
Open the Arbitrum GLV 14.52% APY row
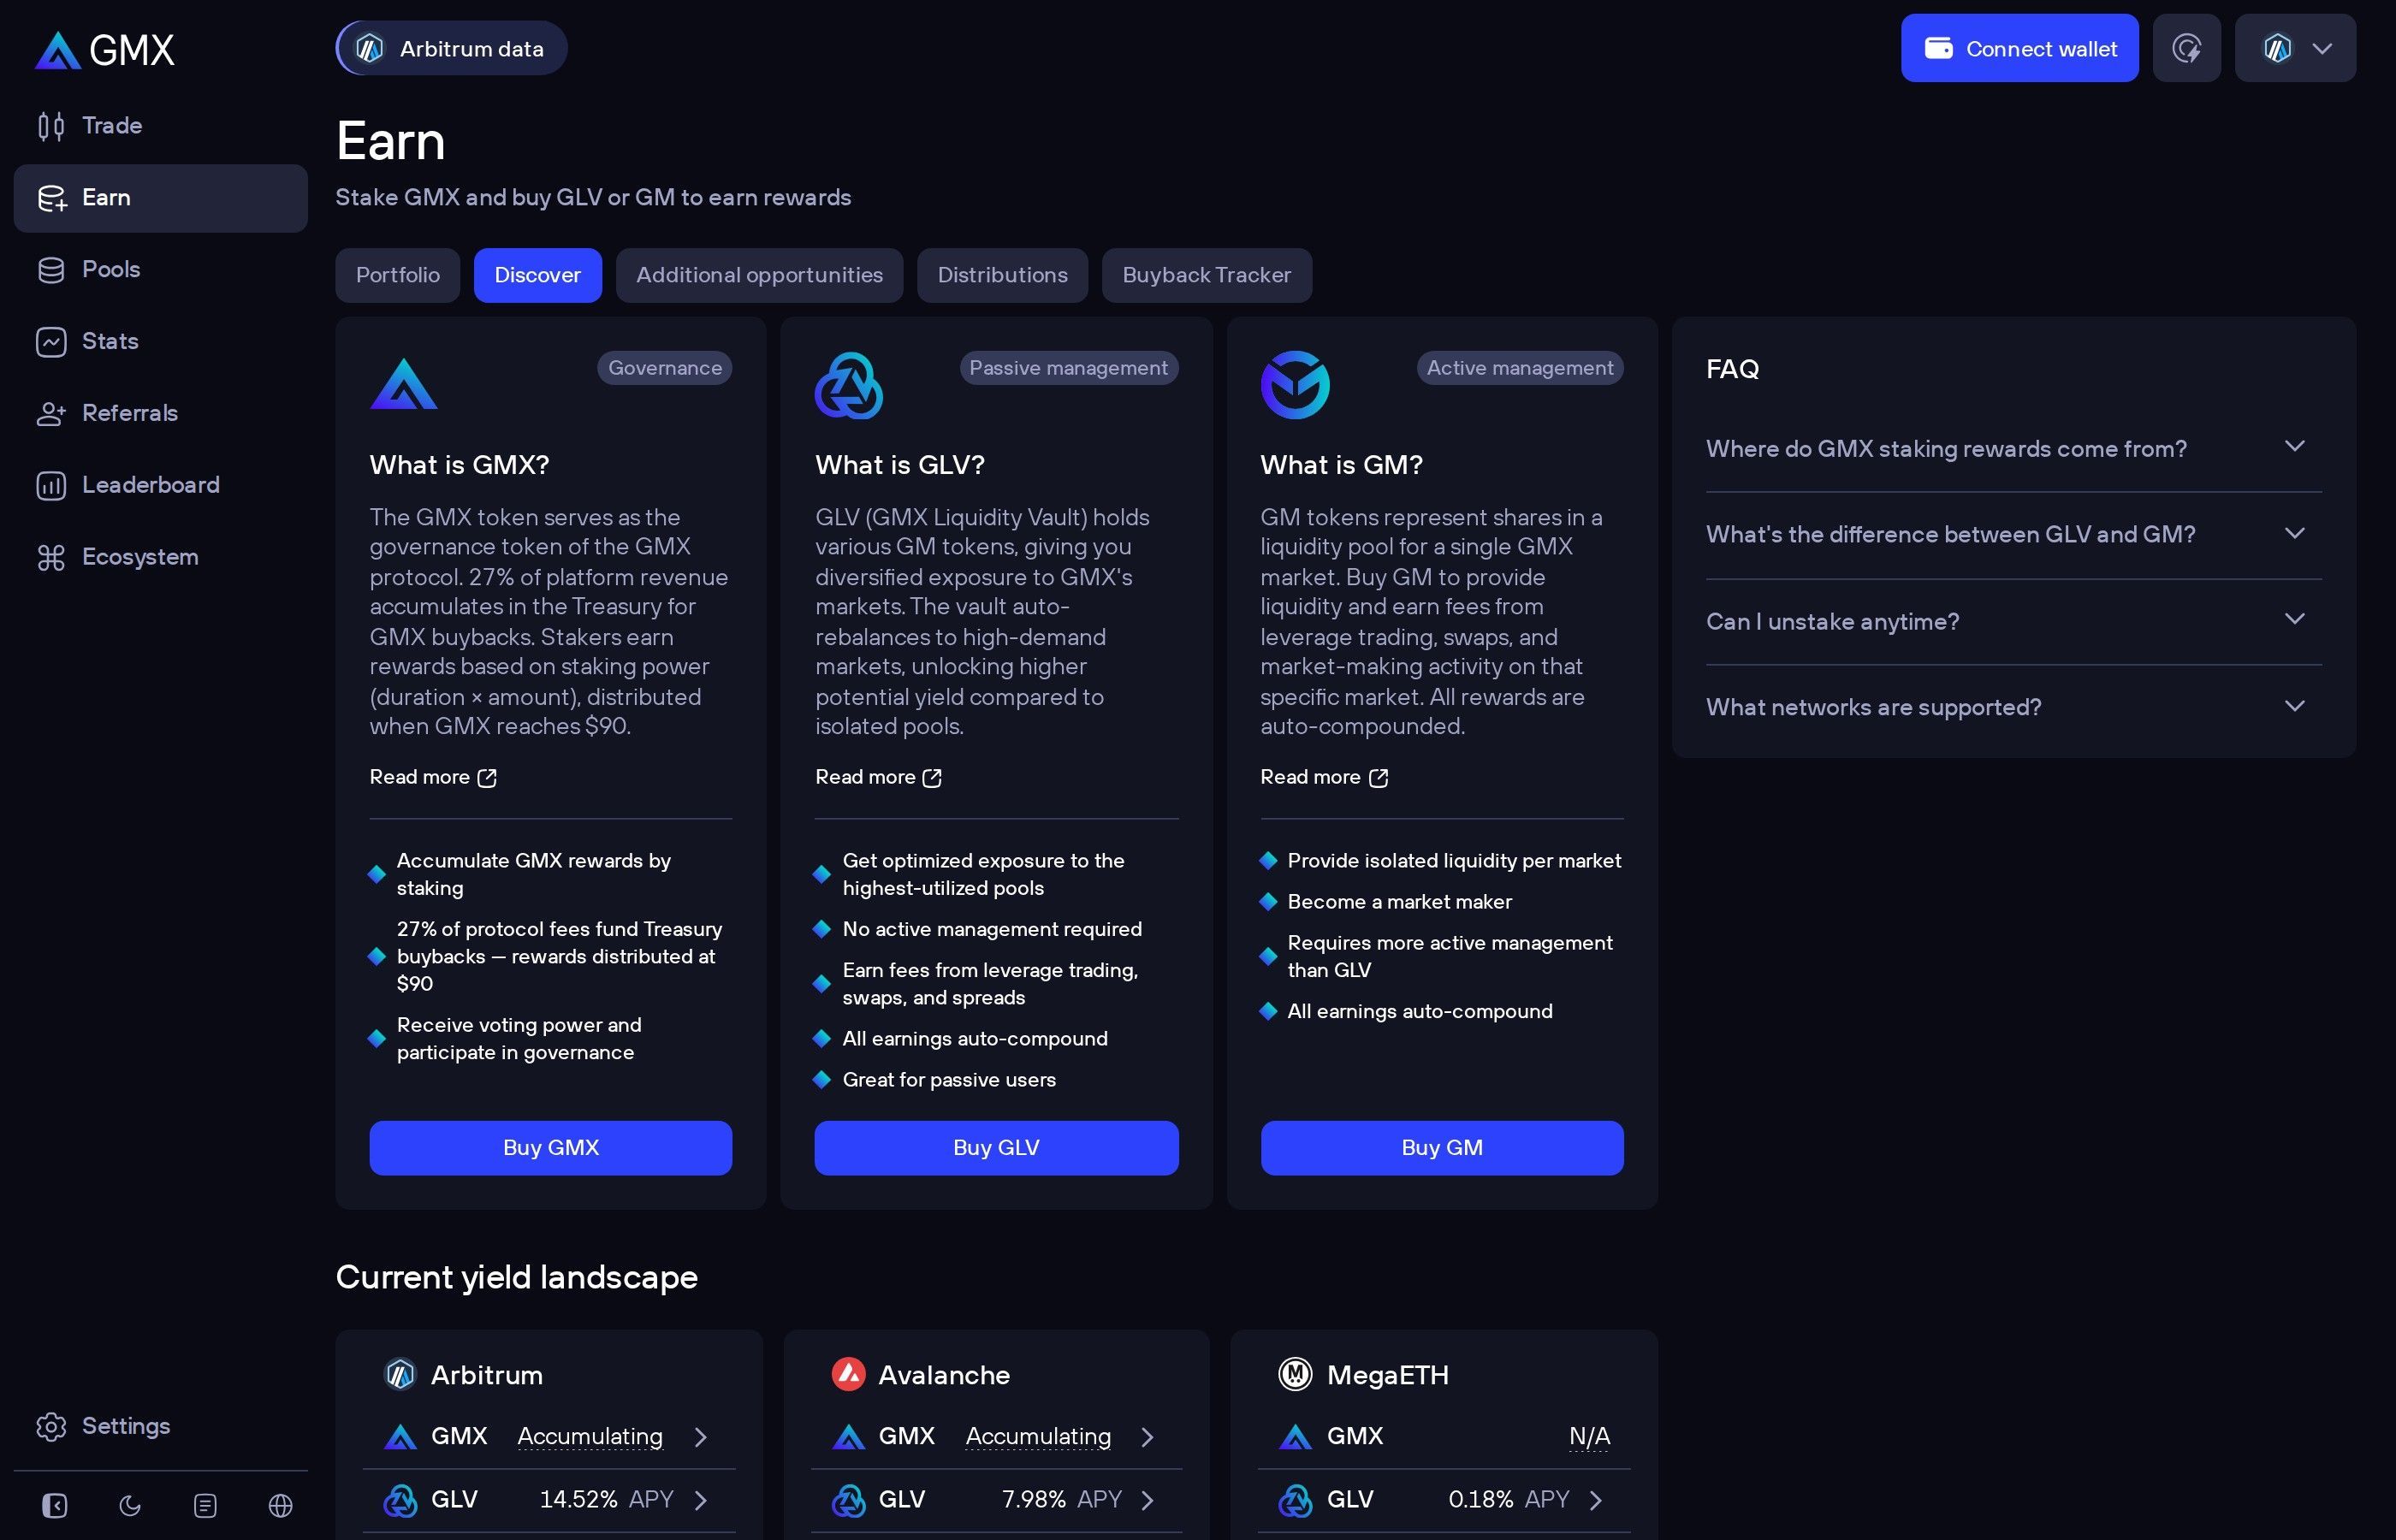coord(548,1499)
